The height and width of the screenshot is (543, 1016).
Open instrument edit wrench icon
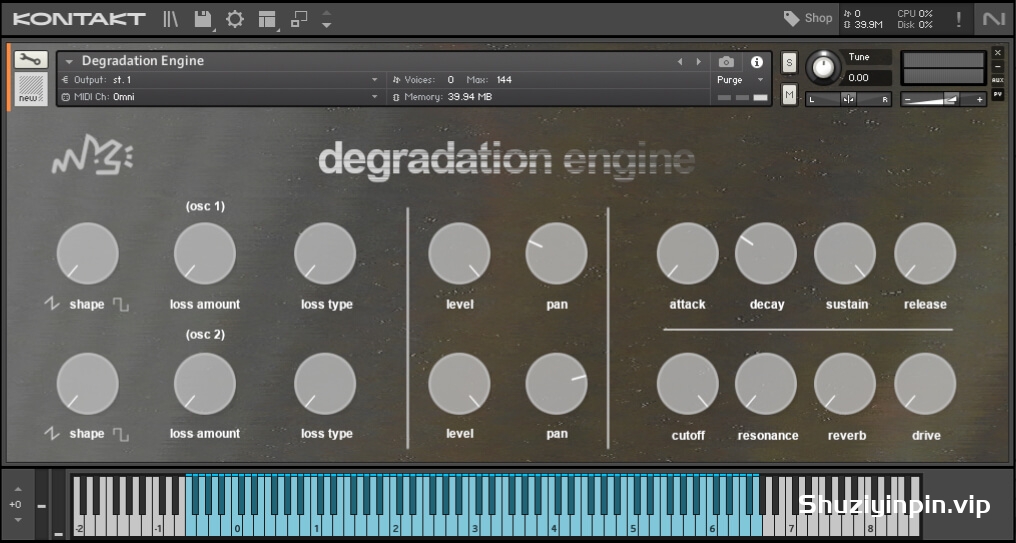click(x=30, y=60)
